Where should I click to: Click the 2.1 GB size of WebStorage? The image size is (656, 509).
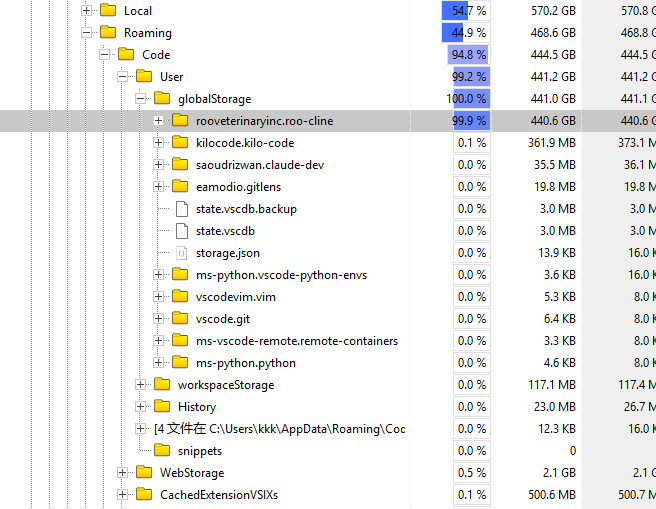[559, 473]
